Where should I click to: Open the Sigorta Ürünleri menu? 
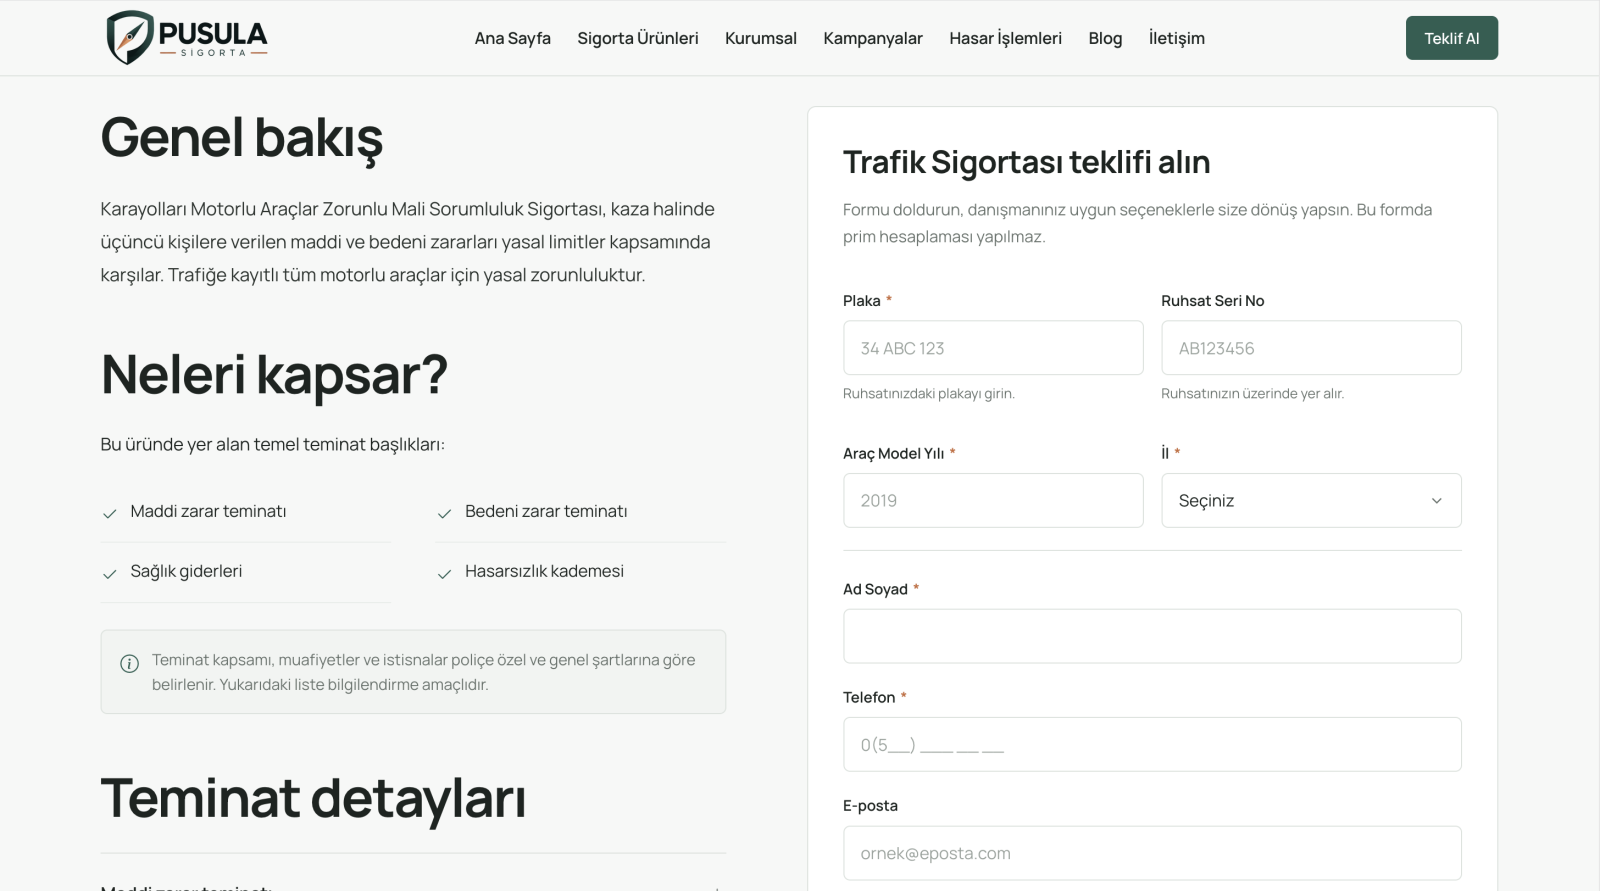coord(637,38)
